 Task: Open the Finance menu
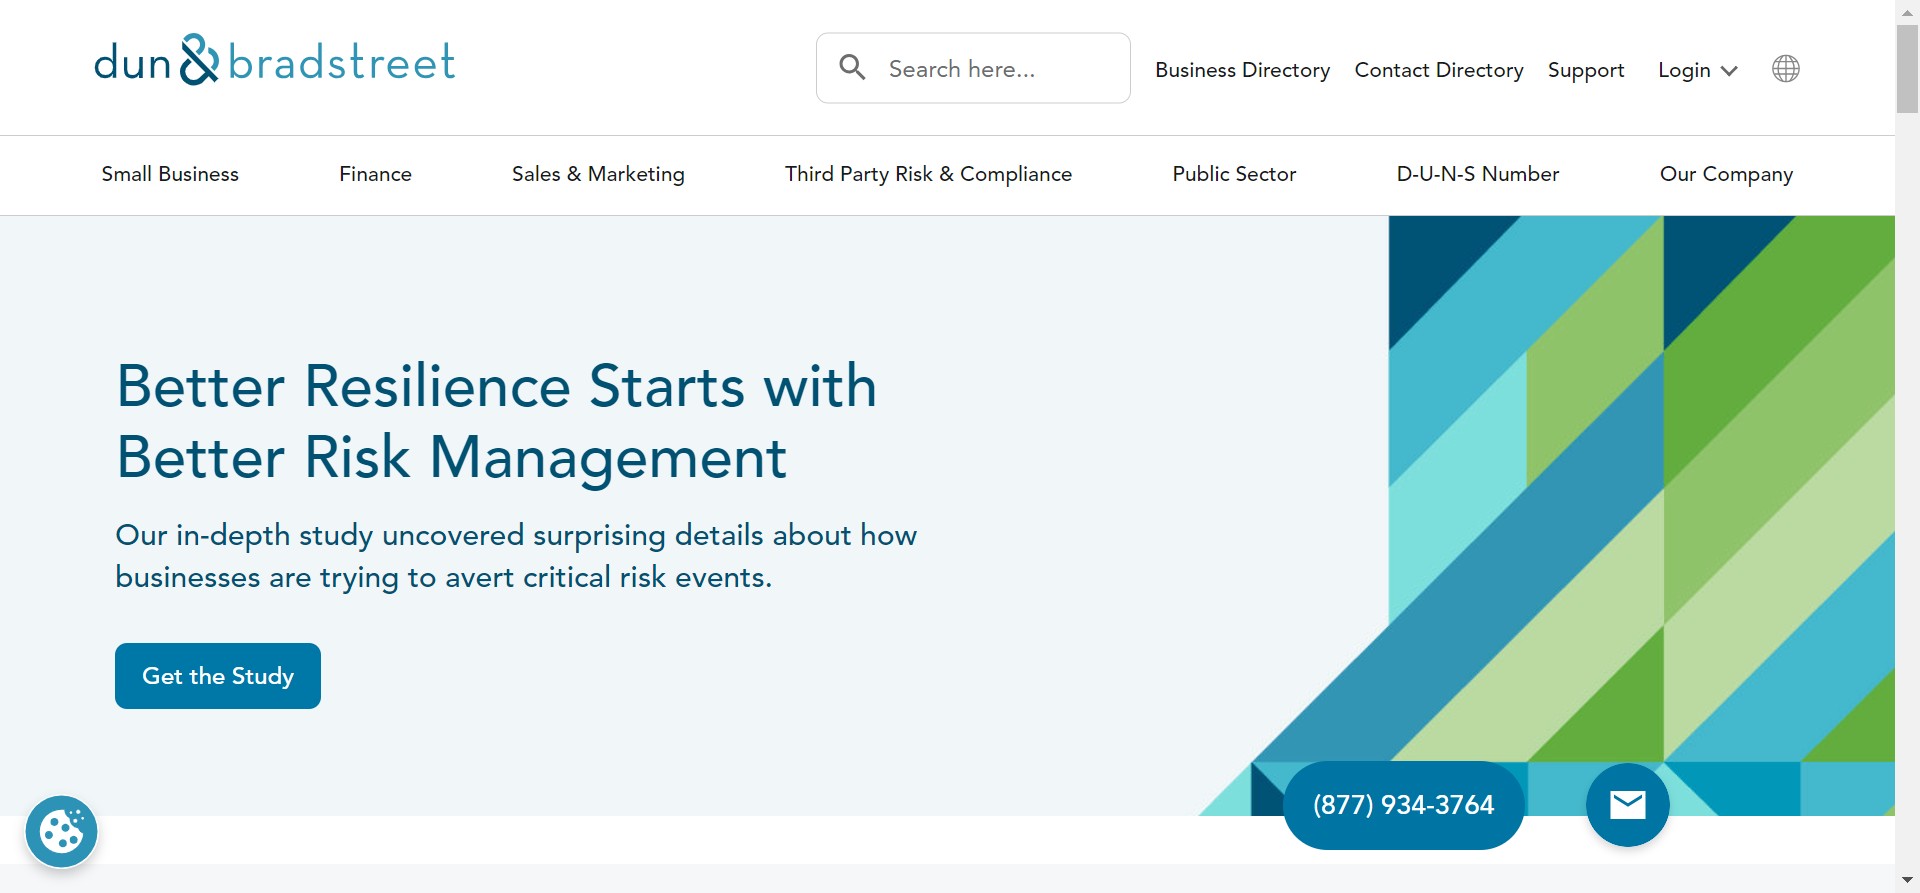coord(375,174)
